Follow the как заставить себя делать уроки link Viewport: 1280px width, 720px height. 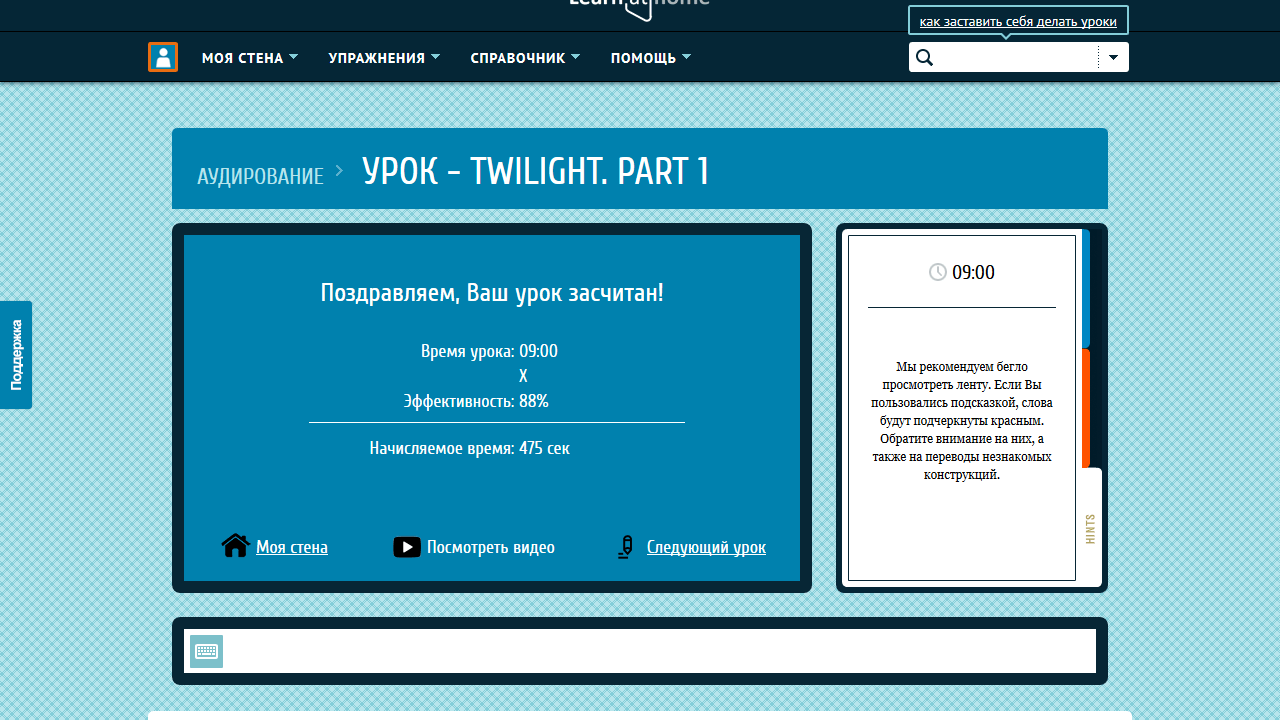pos(1018,21)
